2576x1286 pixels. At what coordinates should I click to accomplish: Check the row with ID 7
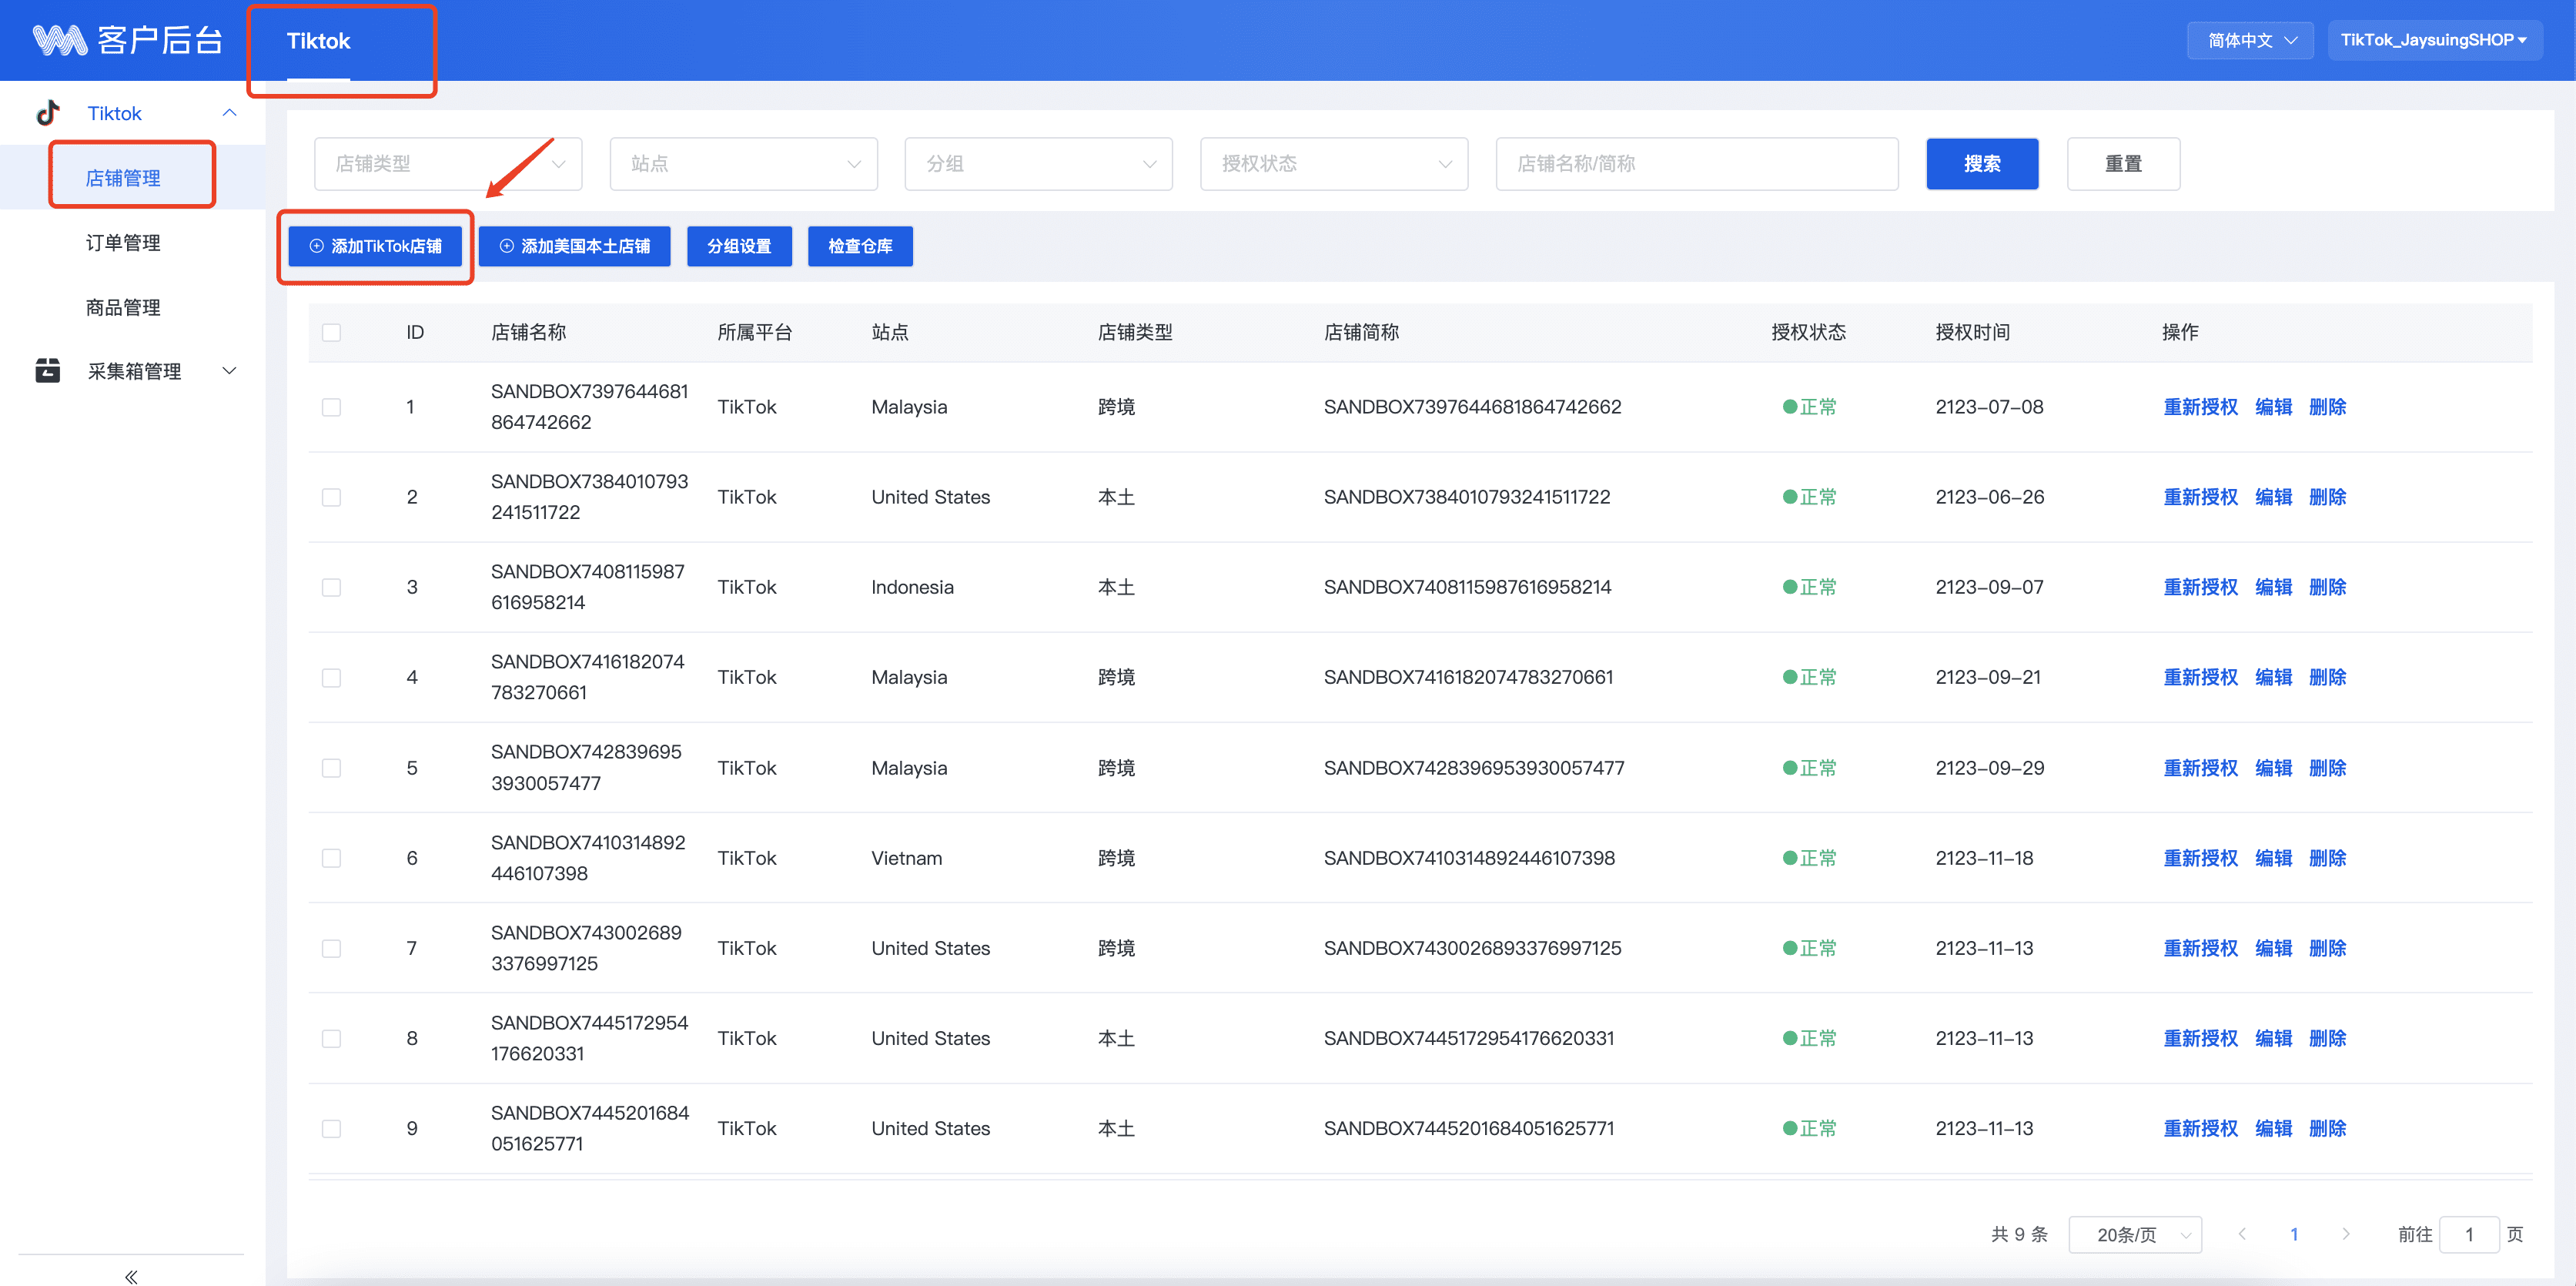click(x=331, y=948)
